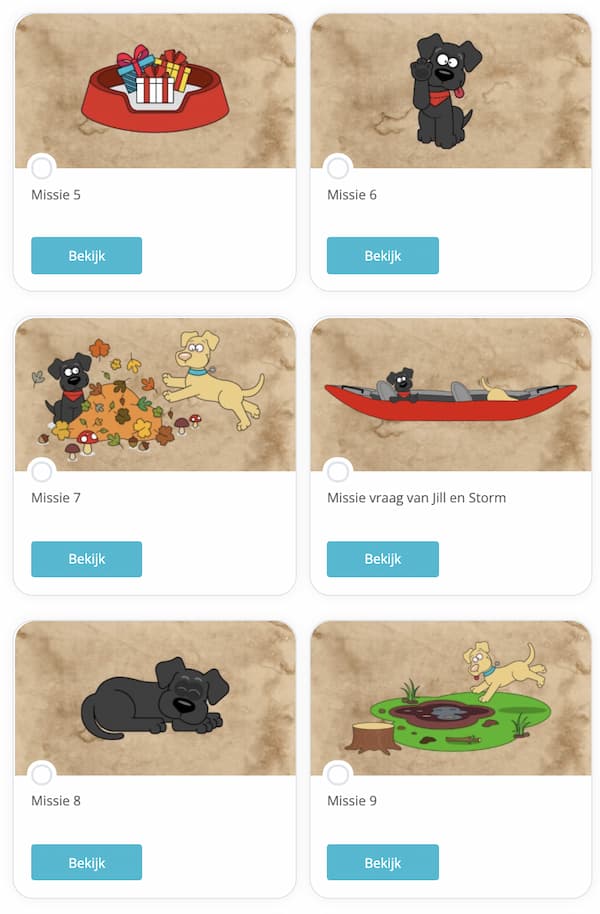Click the Missie vraag van Jill en Storm title

(x=416, y=498)
